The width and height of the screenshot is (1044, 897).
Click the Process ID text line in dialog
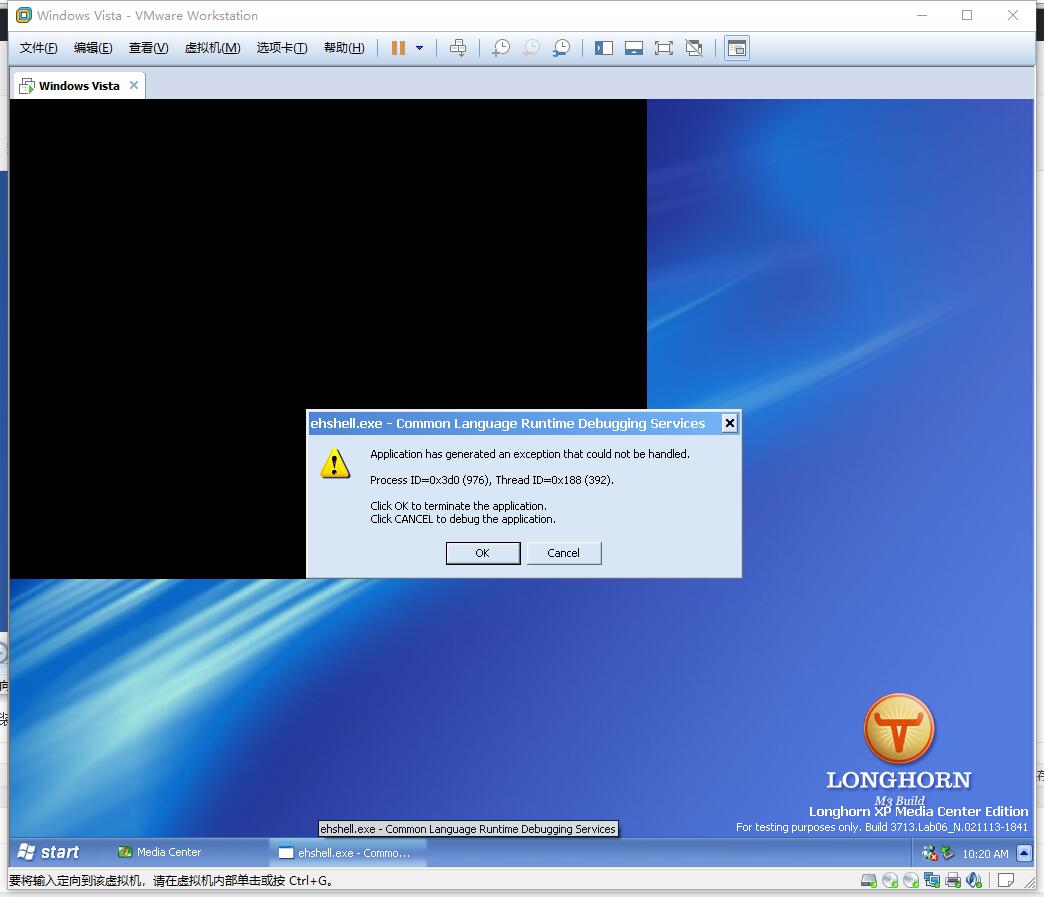[x=491, y=480]
